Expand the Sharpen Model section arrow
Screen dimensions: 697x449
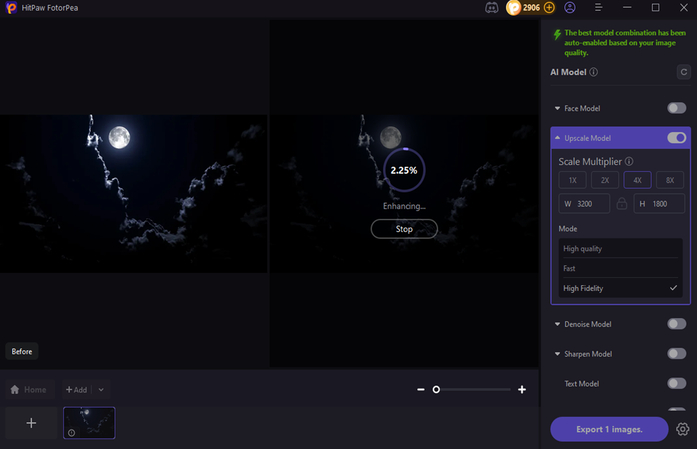[557, 354]
